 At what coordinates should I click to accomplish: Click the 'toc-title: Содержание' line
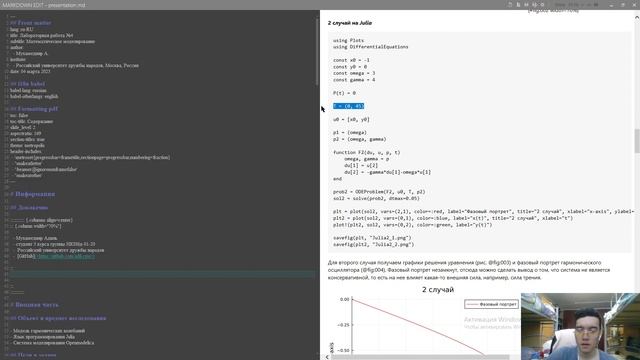(x=31, y=121)
